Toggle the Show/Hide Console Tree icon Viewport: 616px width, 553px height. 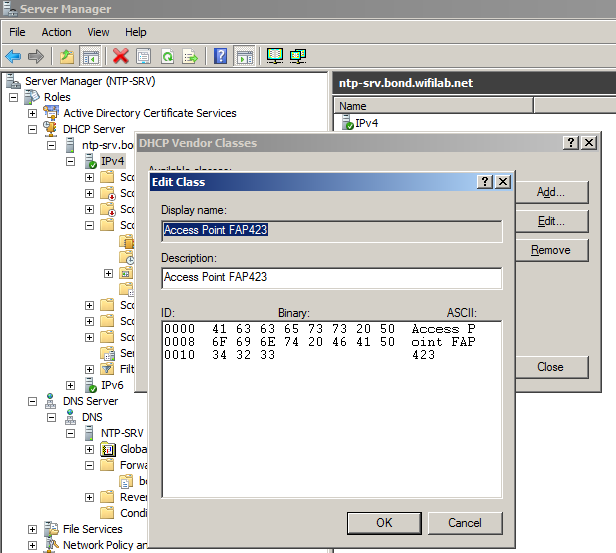coord(90,56)
